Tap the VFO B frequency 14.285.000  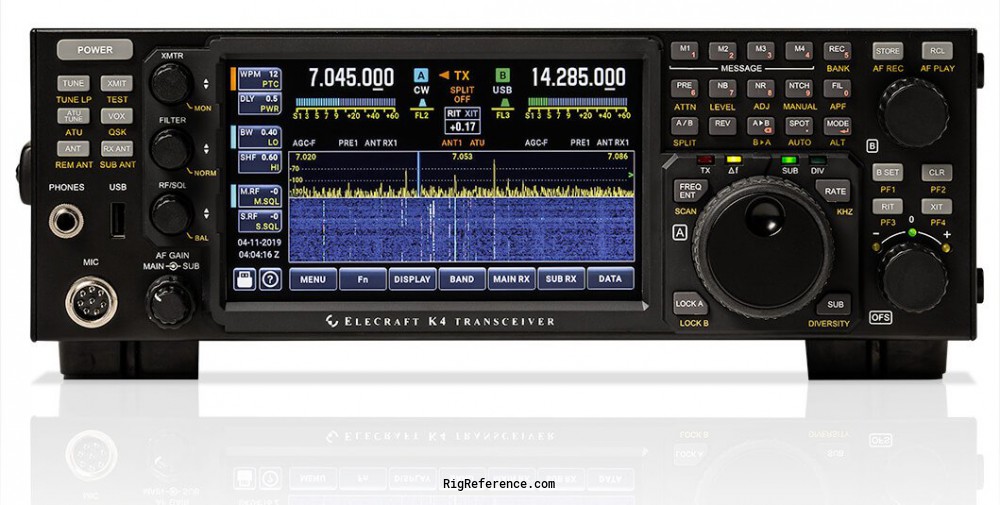point(578,78)
